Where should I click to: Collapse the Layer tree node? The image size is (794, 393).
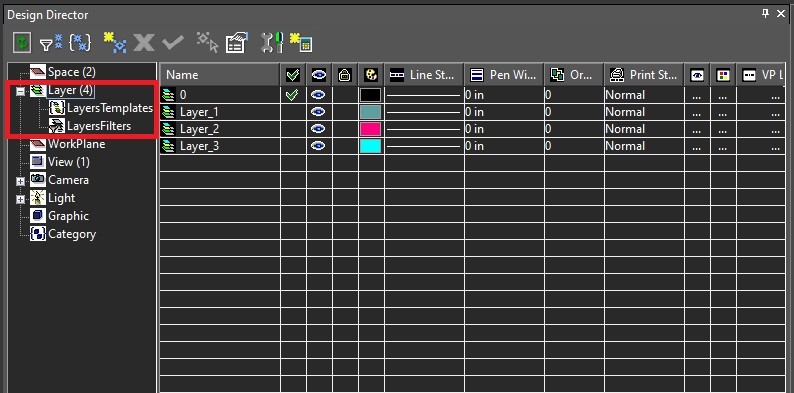[20, 92]
